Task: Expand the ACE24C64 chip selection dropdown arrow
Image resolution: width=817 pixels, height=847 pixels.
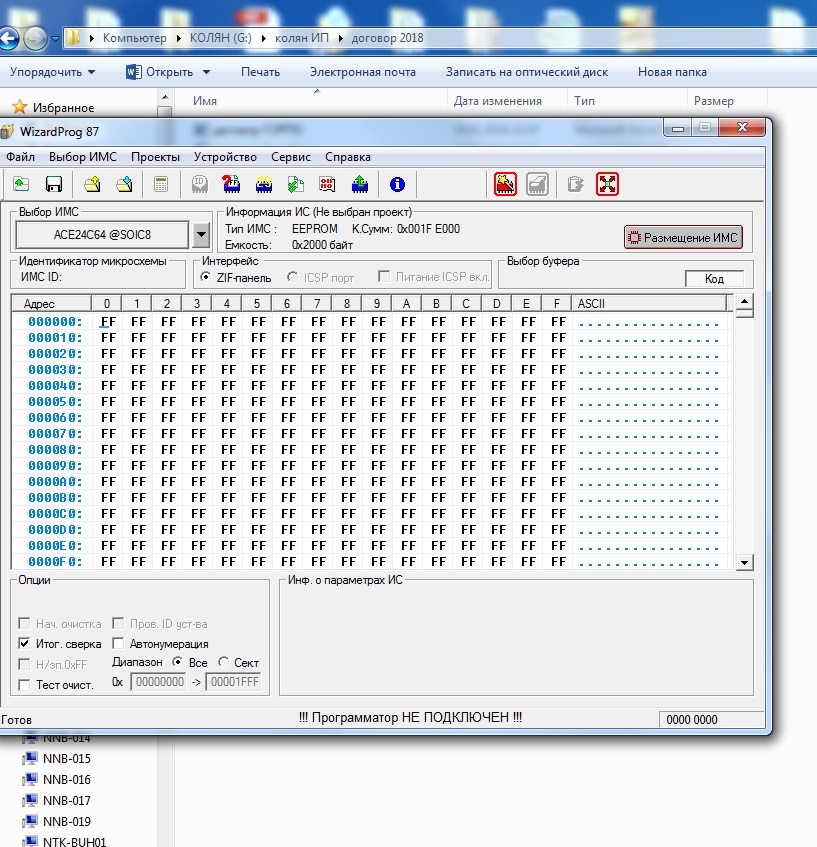Action: (200, 235)
